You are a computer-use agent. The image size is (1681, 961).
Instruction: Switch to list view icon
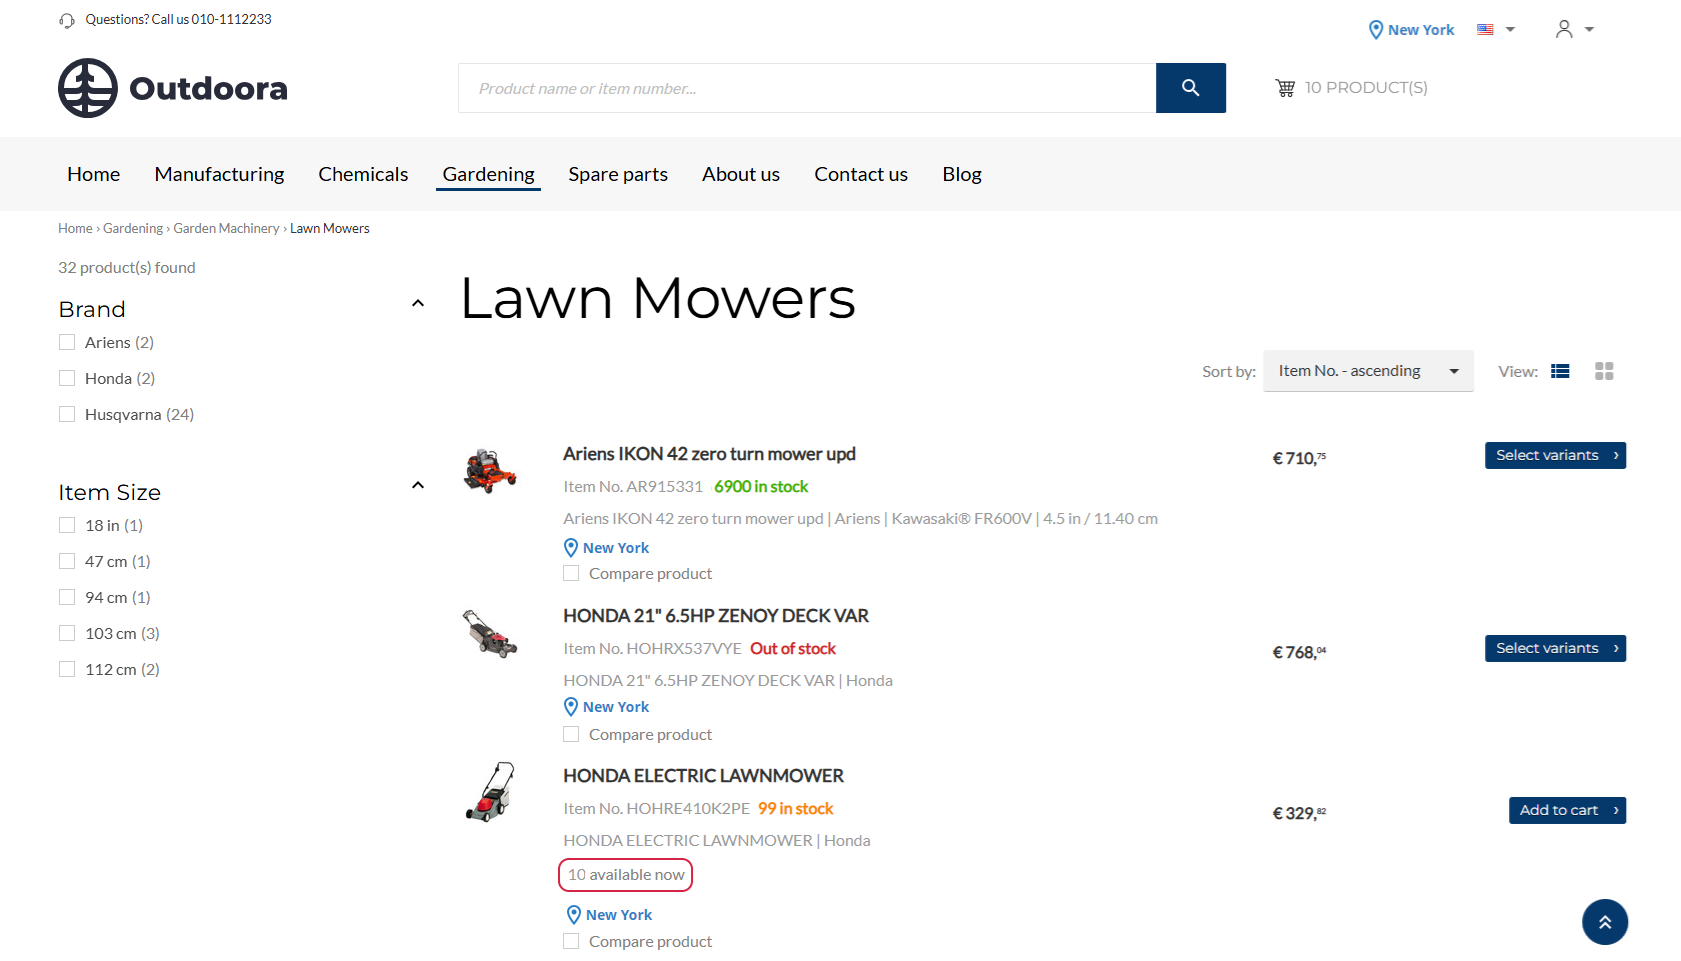(1560, 371)
